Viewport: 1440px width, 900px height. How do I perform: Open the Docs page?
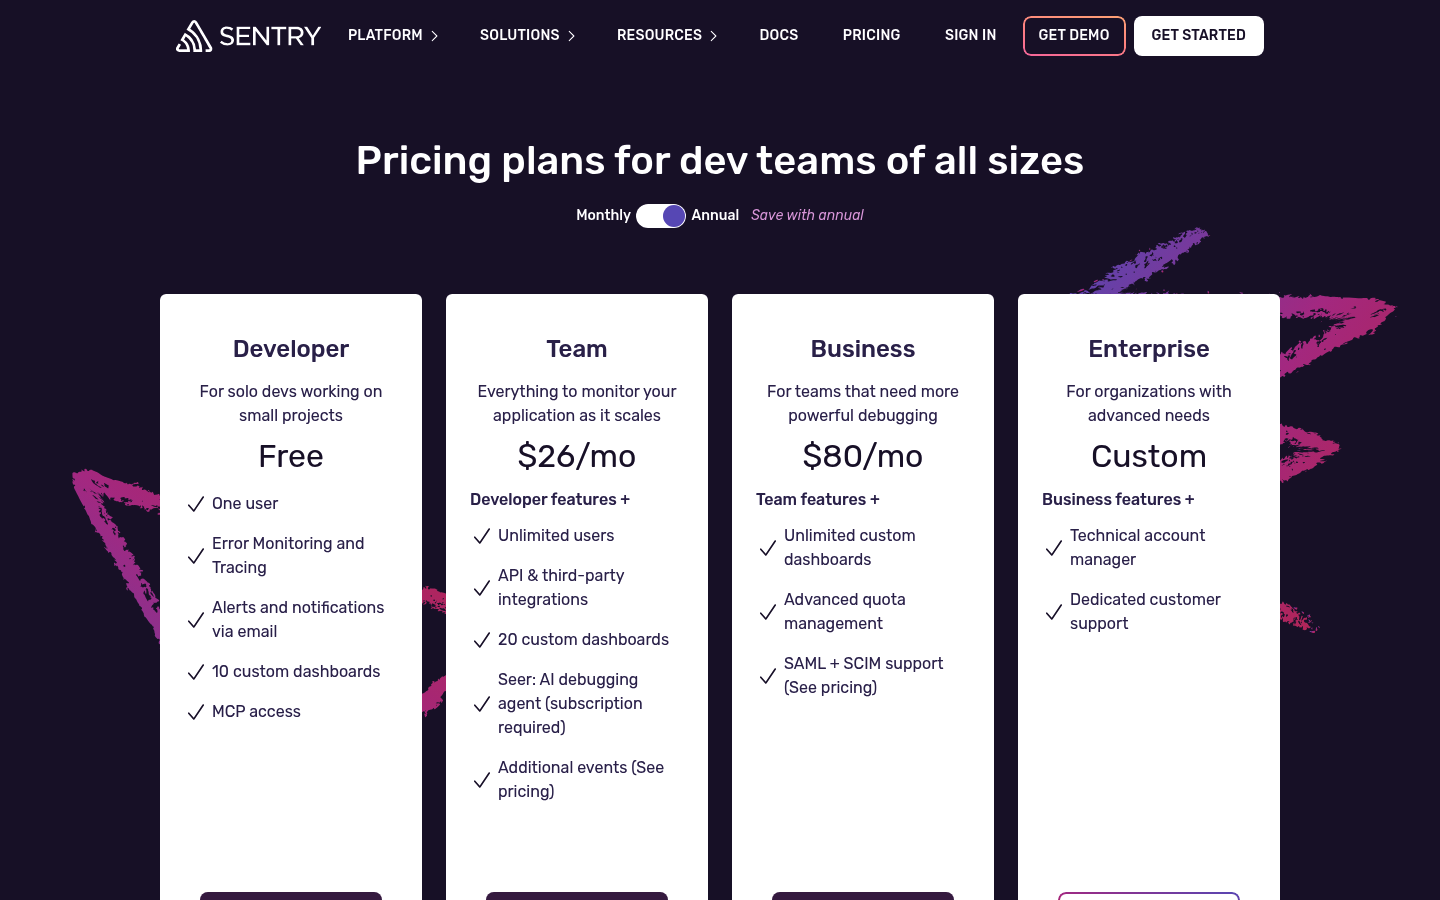click(x=779, y=35)
